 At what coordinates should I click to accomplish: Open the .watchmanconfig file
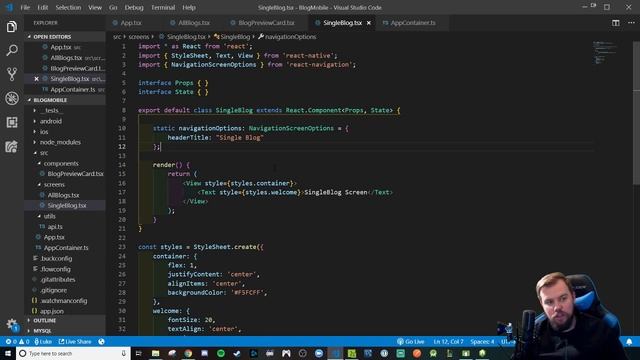pyautogui.click(x=63, y=301)
